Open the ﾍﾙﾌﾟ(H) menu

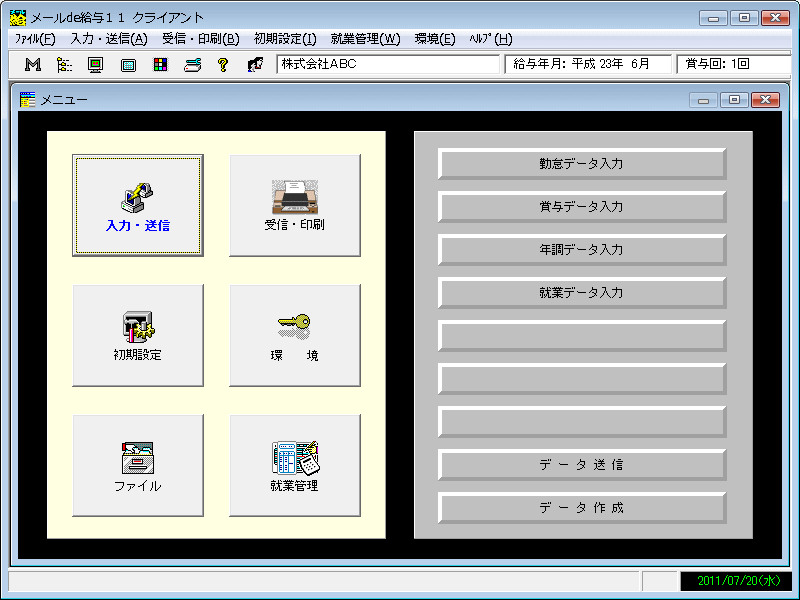pos(491,39)
